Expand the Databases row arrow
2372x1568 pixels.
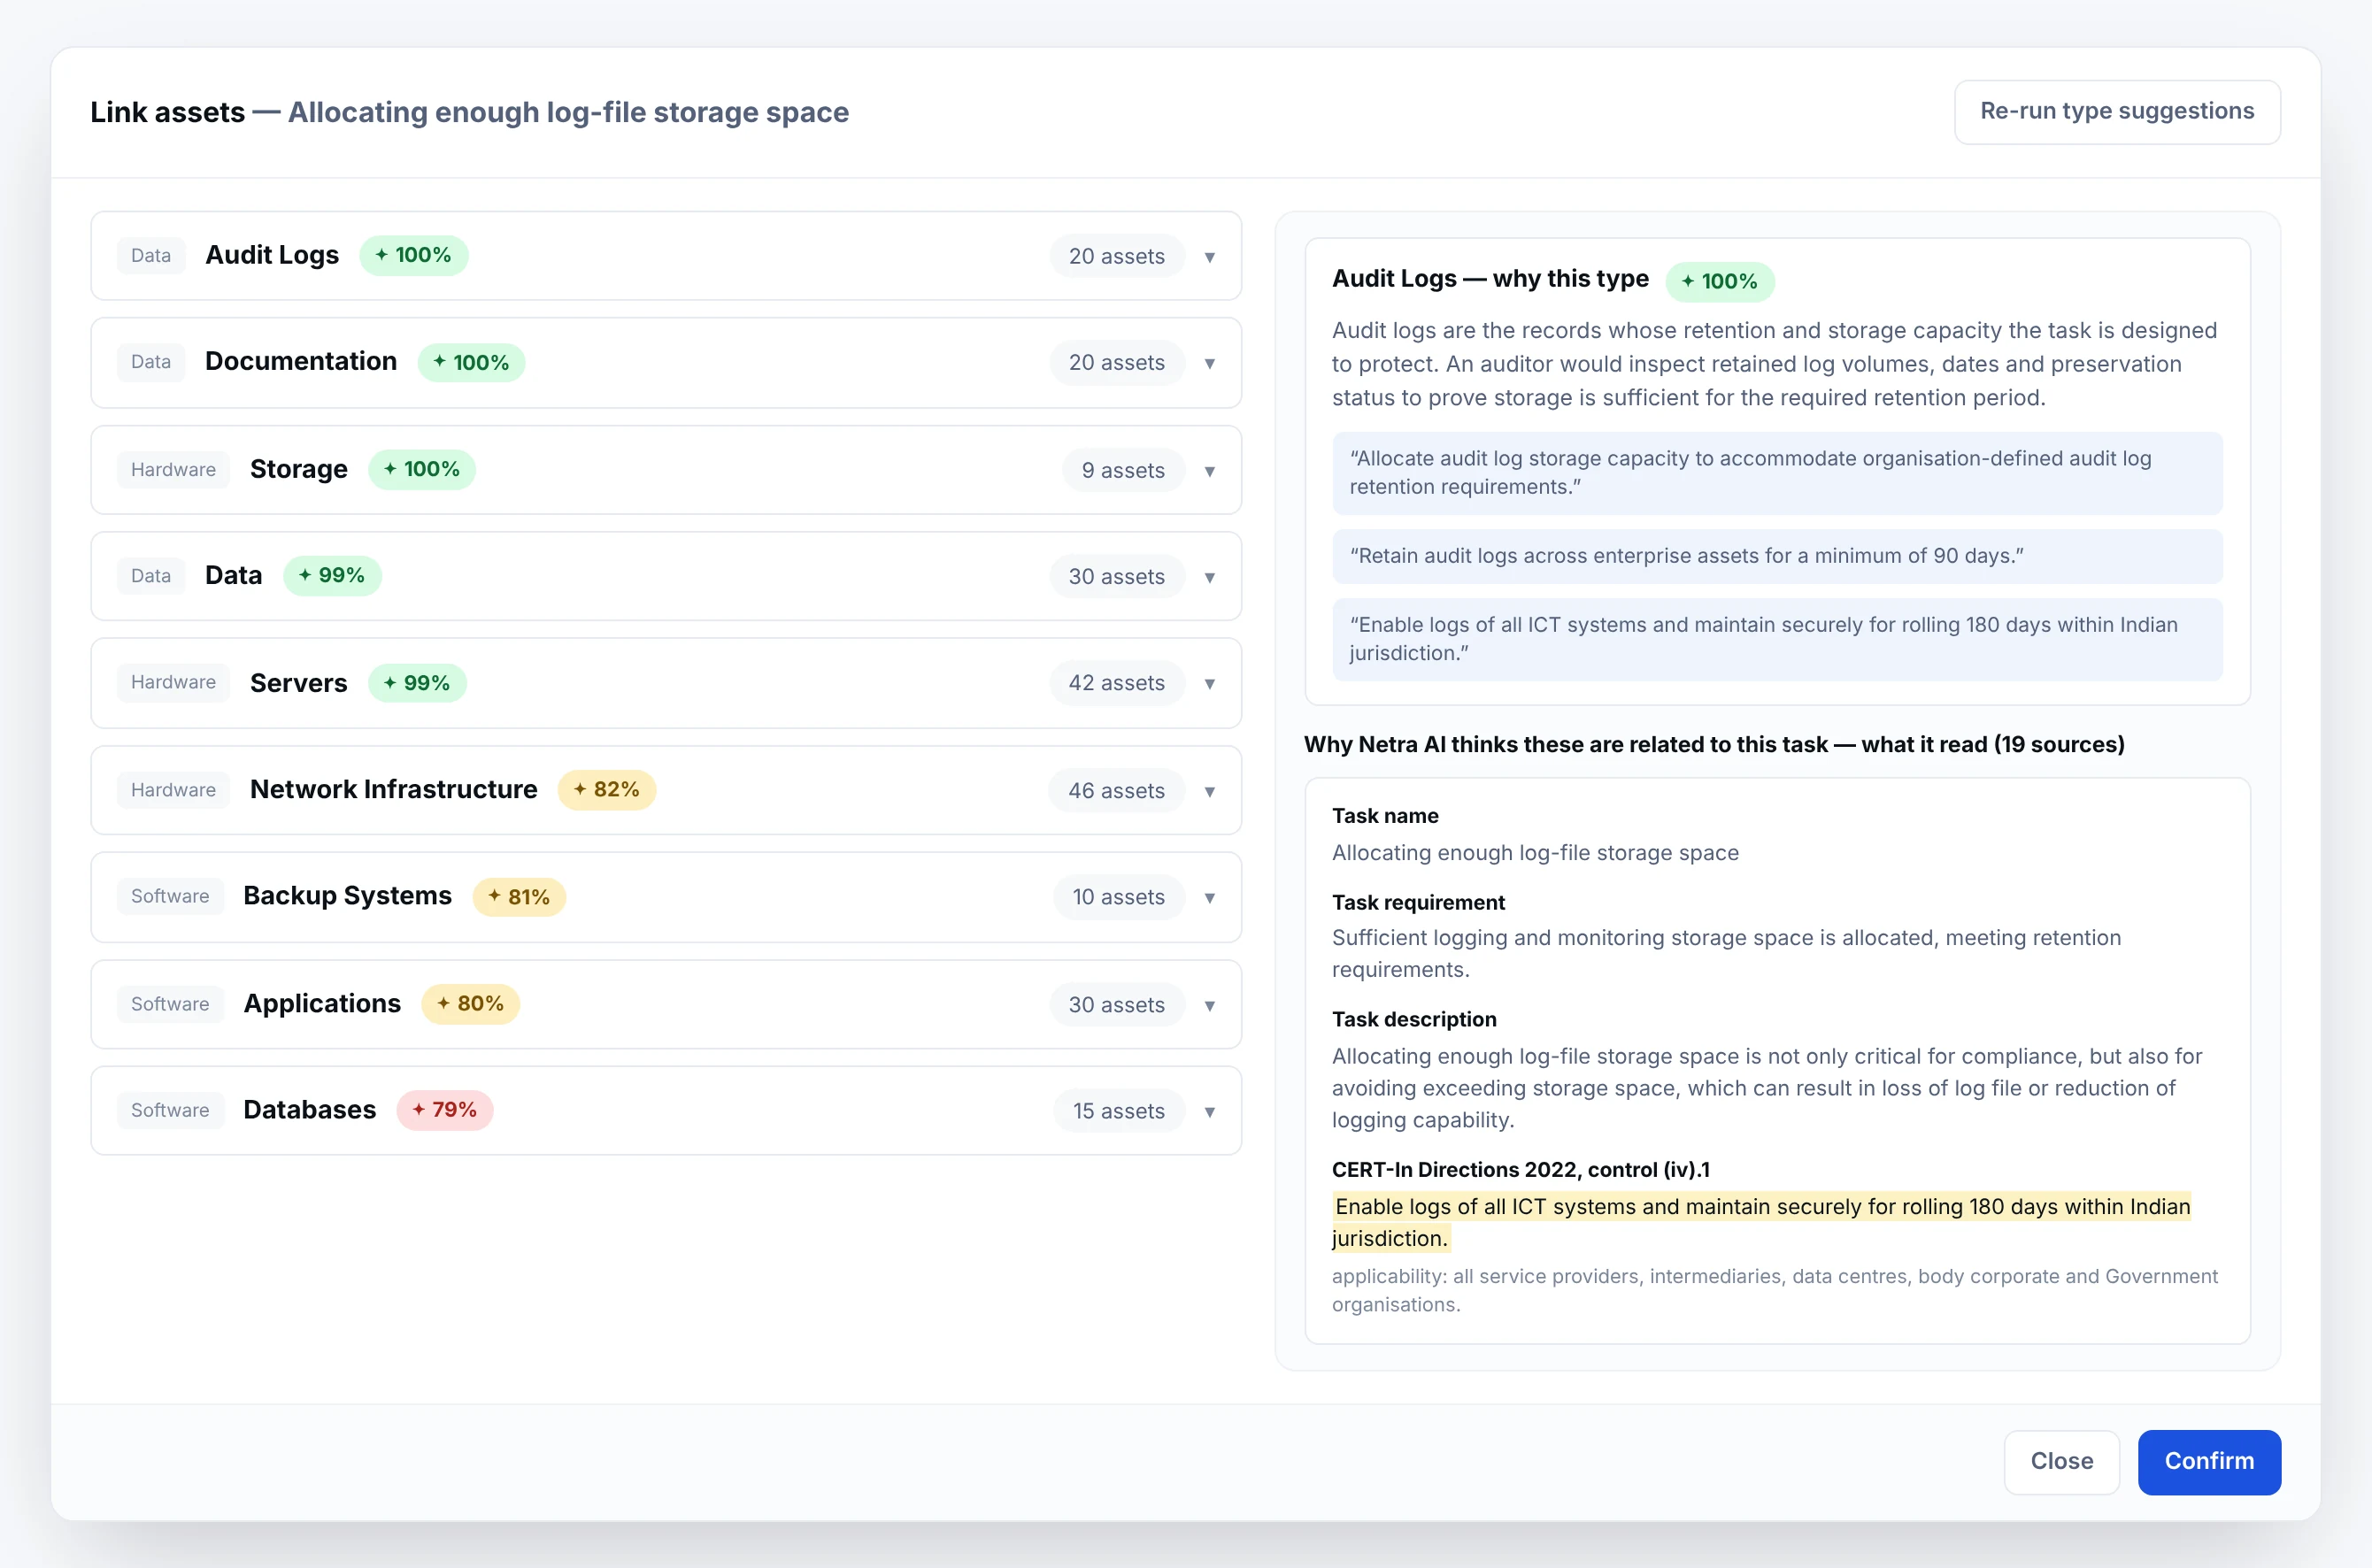[x=1209, y=1112]
